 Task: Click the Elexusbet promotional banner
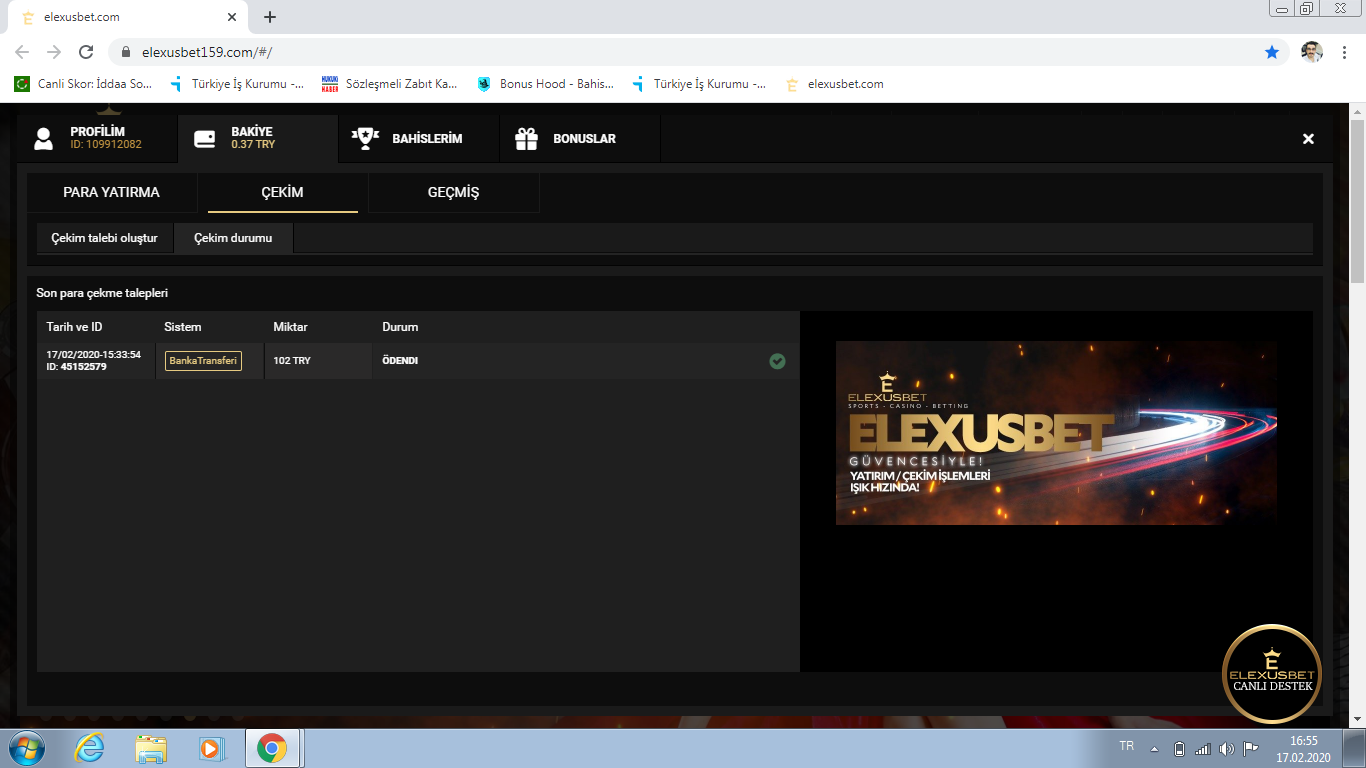point(1056,433)
